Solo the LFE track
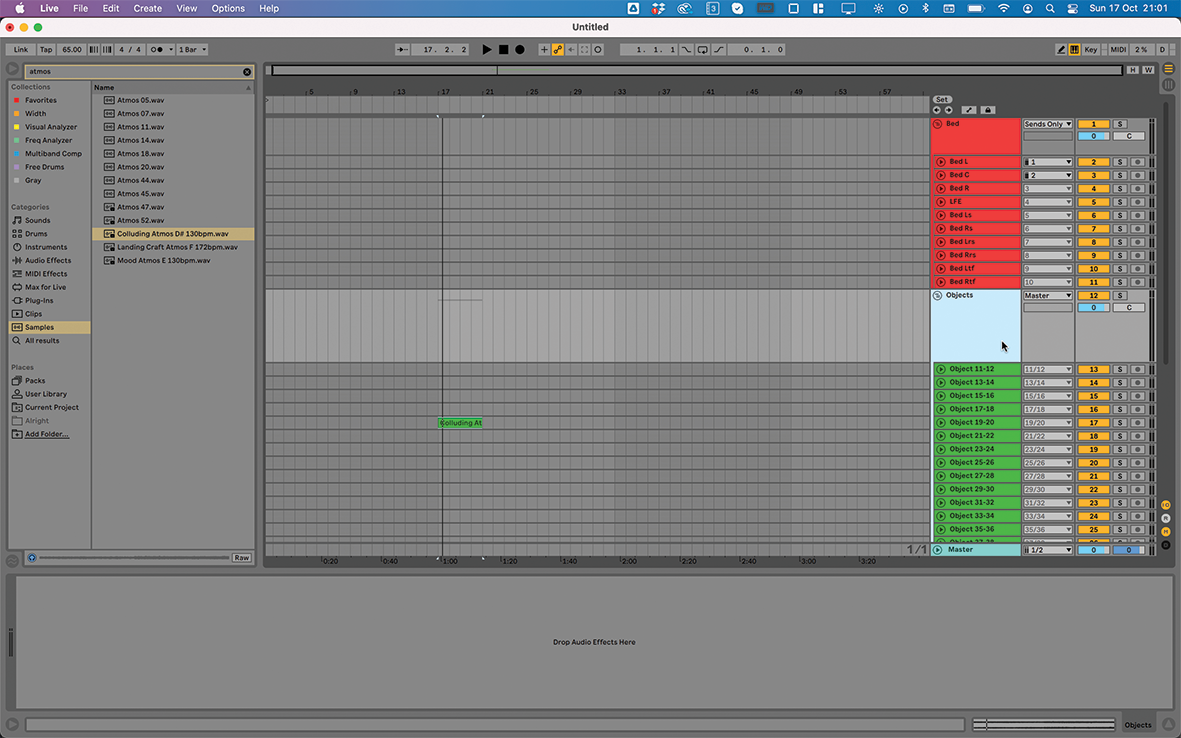Image resolution: width=1181 pixels, height=738 pixels. click(1120, 202)
